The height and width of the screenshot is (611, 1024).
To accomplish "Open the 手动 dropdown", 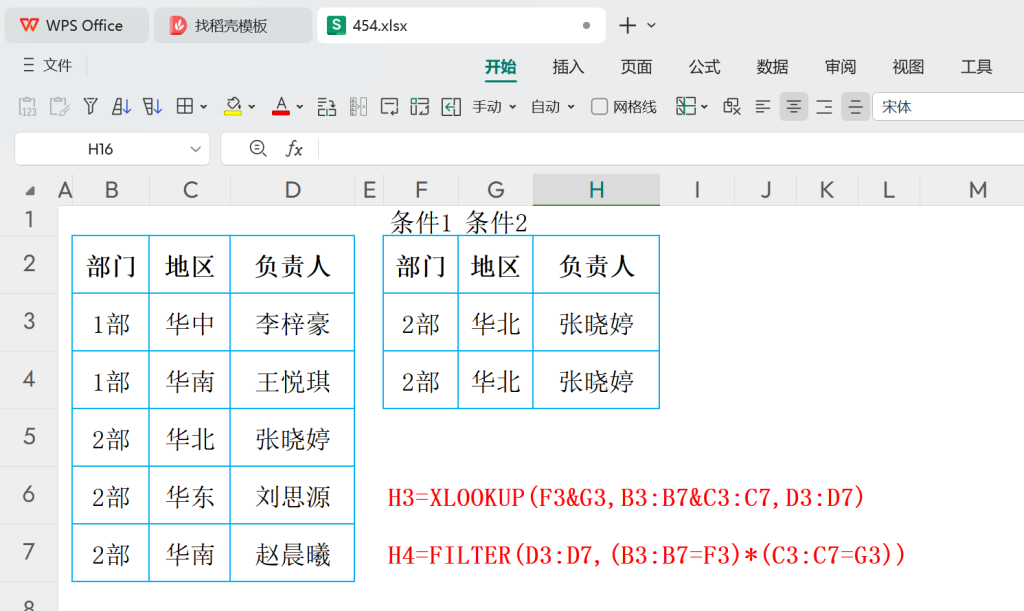I will pos(494,107).
